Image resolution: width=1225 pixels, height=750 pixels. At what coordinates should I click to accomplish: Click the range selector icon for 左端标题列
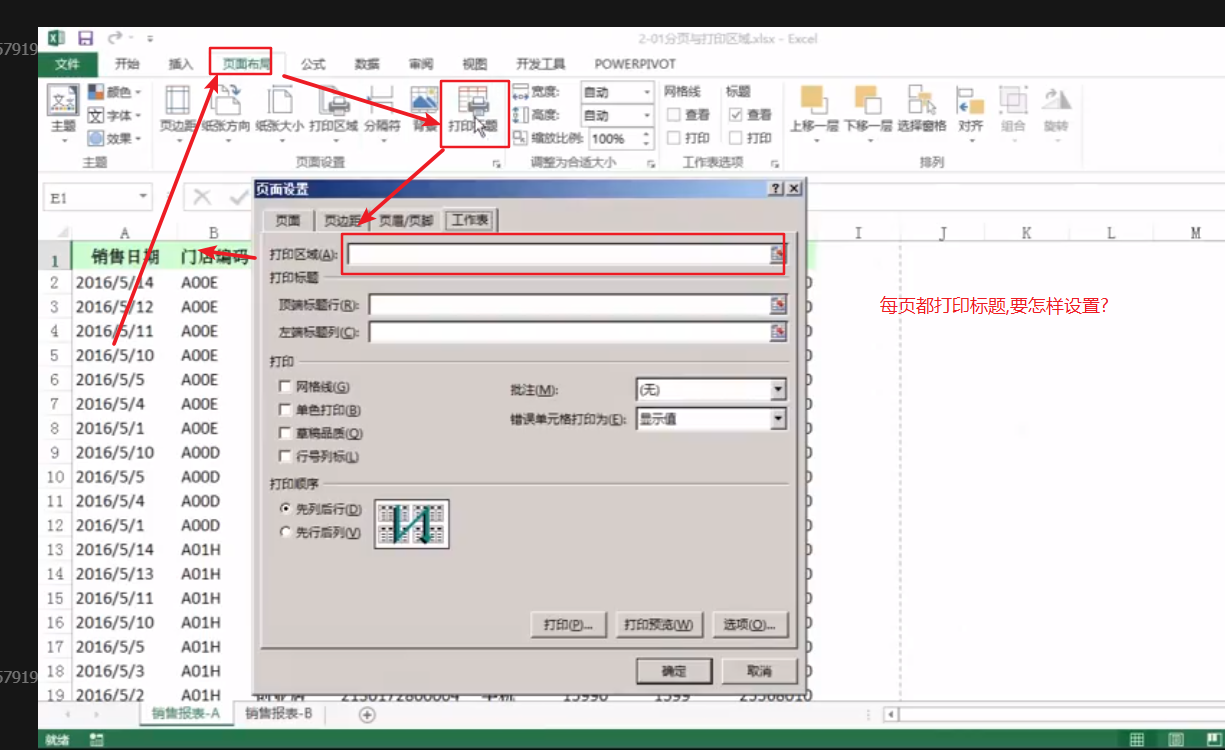click(778, 332)
